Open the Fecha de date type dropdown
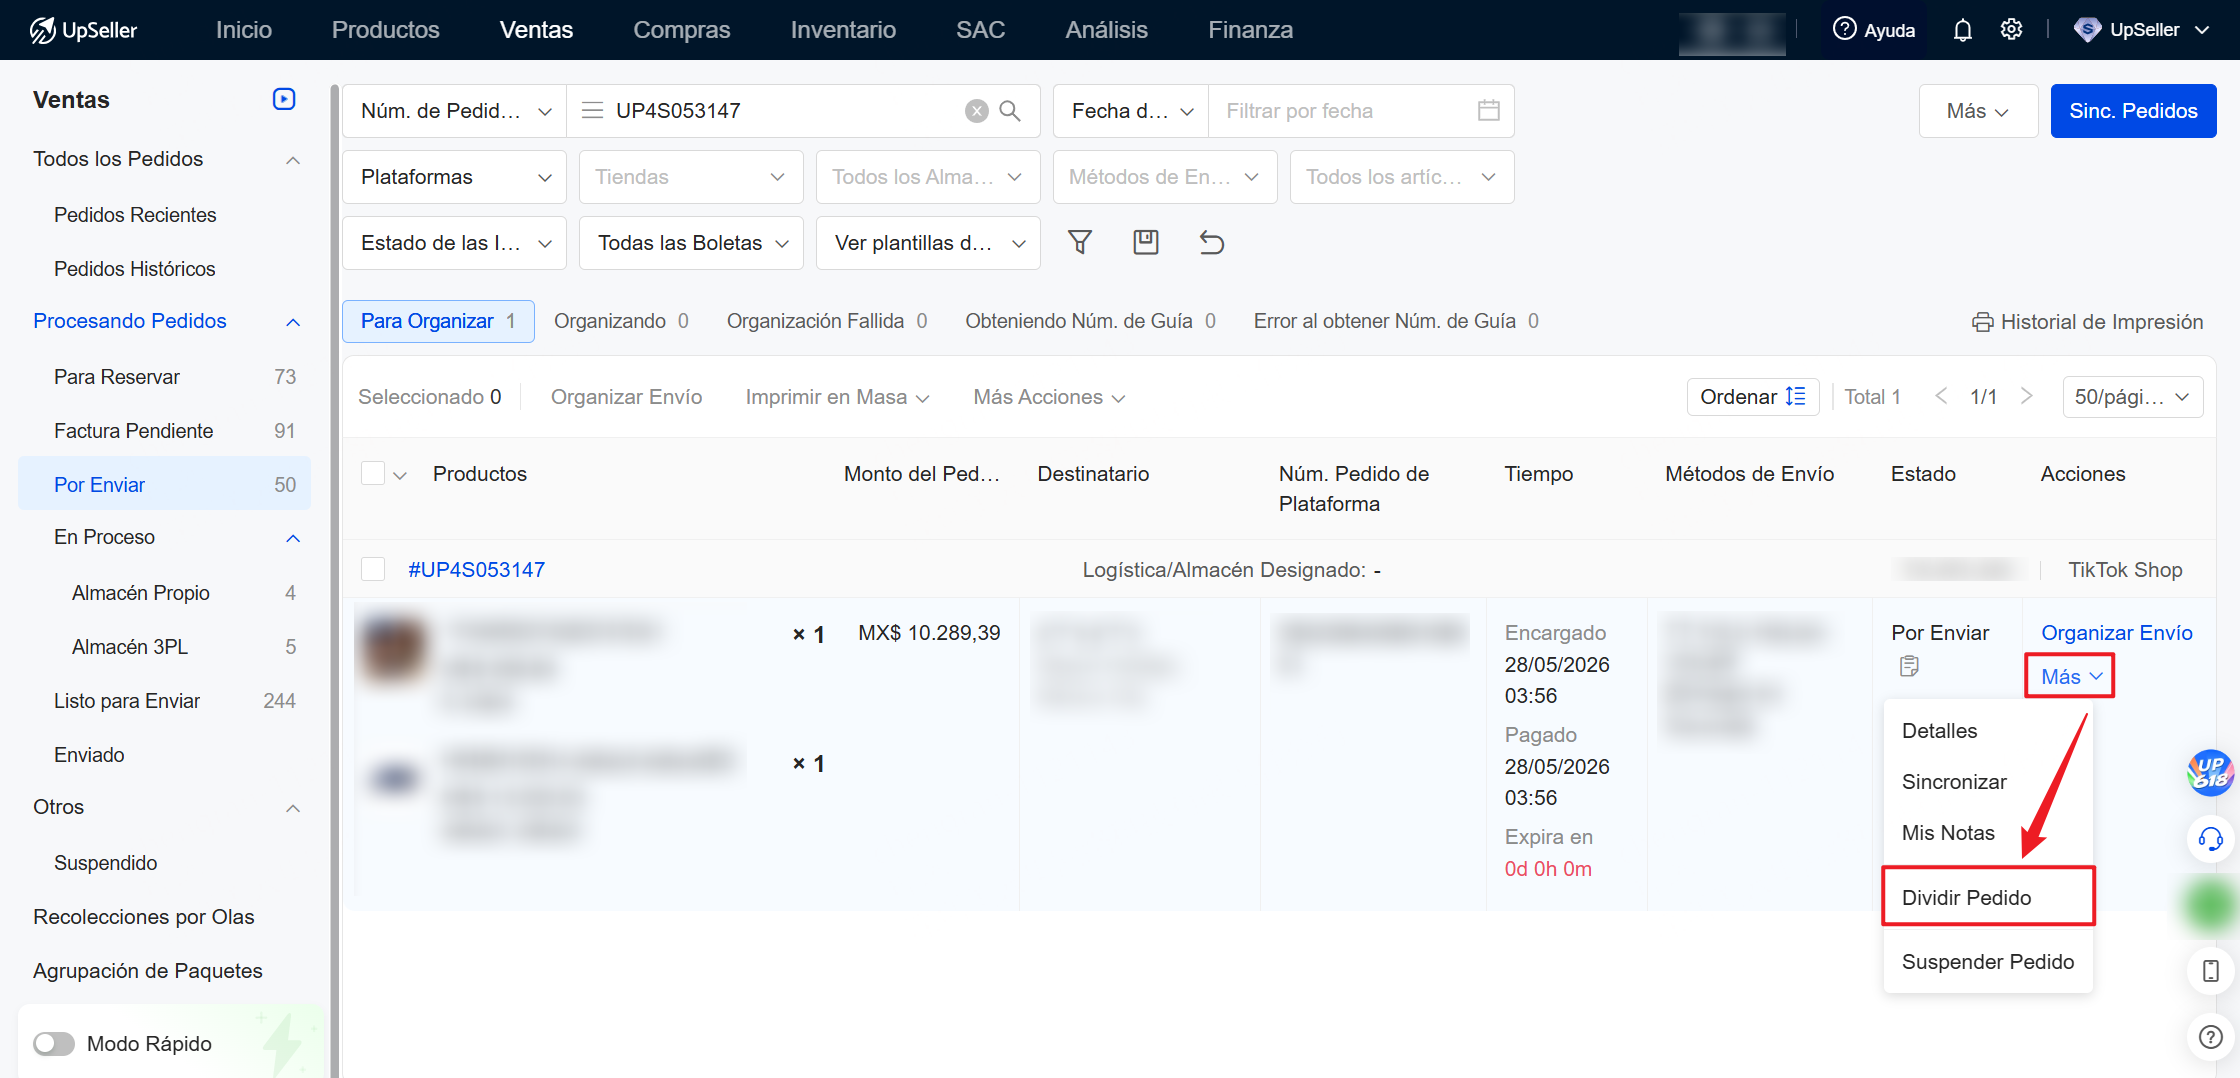Screen dimensions: 2240x1078 [1132, 111]
